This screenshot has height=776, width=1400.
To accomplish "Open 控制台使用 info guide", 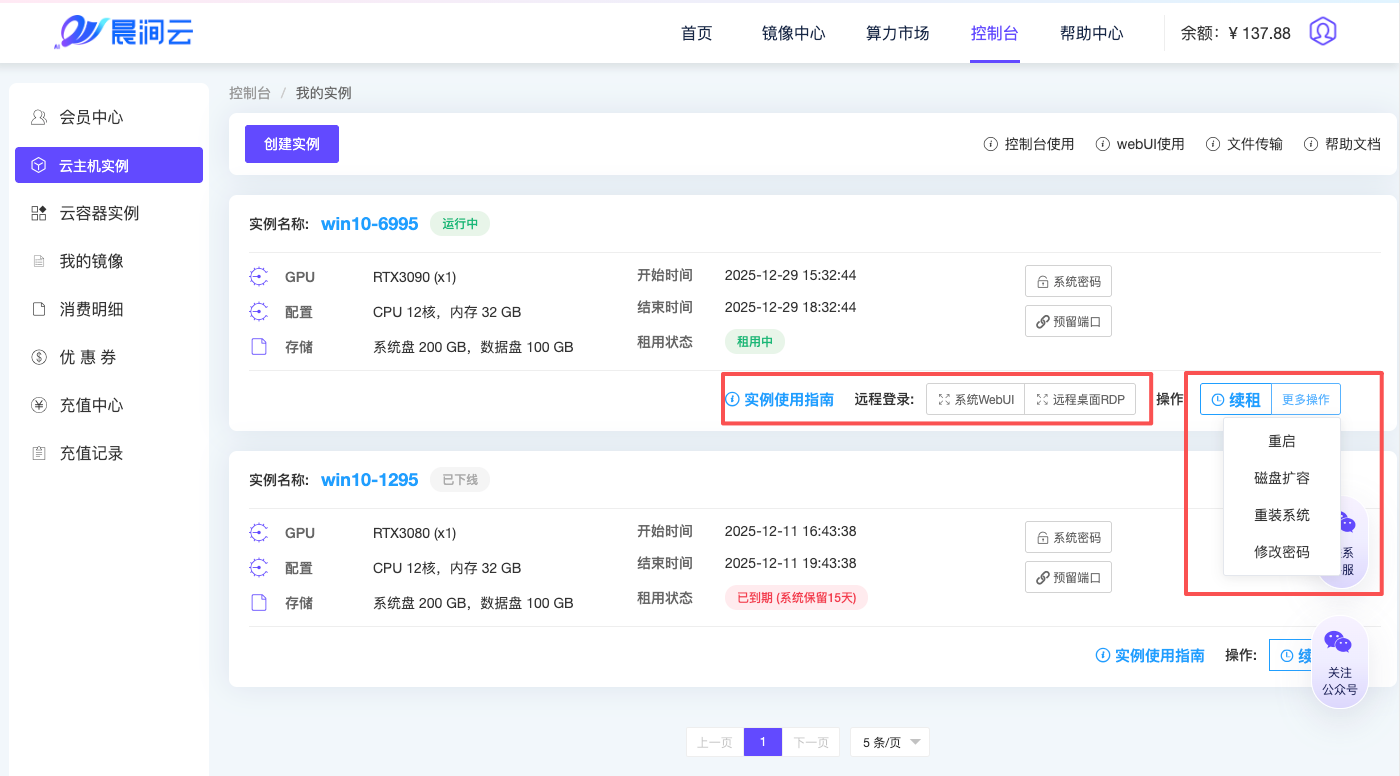I will pos(1029,144).
